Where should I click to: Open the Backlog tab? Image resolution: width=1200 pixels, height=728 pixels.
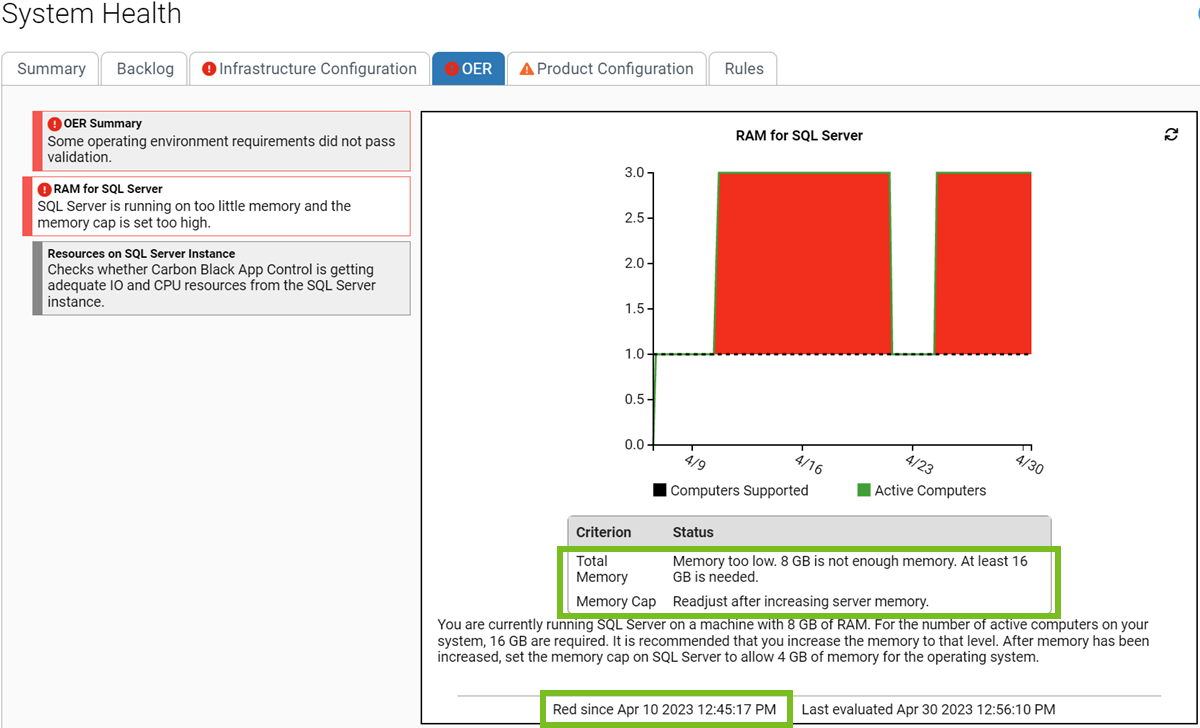(143, 68)
